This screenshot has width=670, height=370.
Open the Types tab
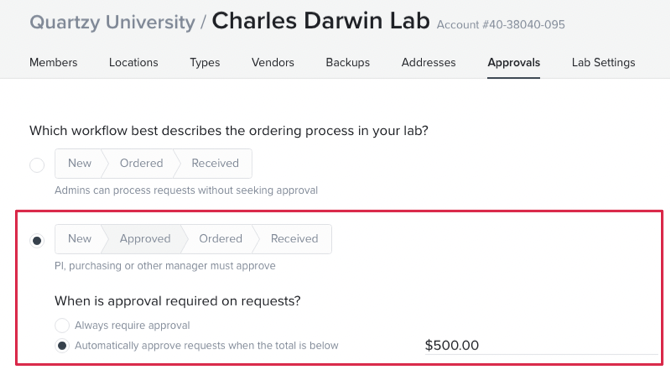tap(205, 62)
